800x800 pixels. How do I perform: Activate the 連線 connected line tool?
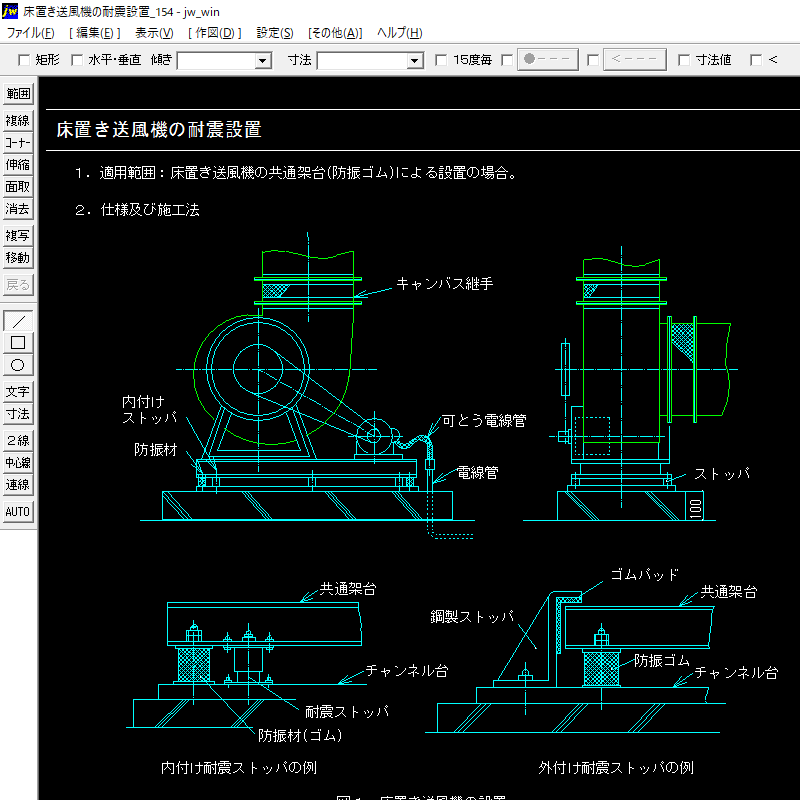tap(18, 485)
